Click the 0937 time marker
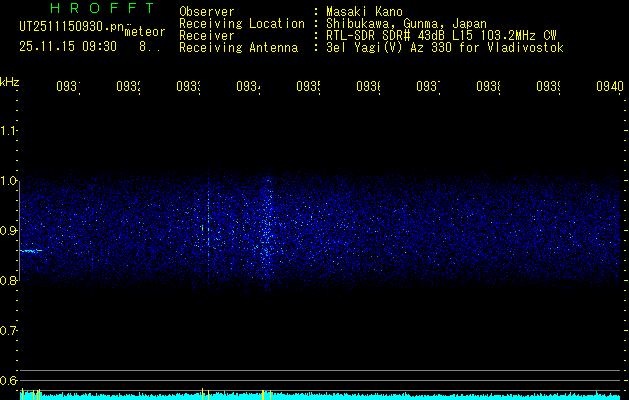This screenshot has height=400, width=629. pyautogui.click(x=428, y=87)
